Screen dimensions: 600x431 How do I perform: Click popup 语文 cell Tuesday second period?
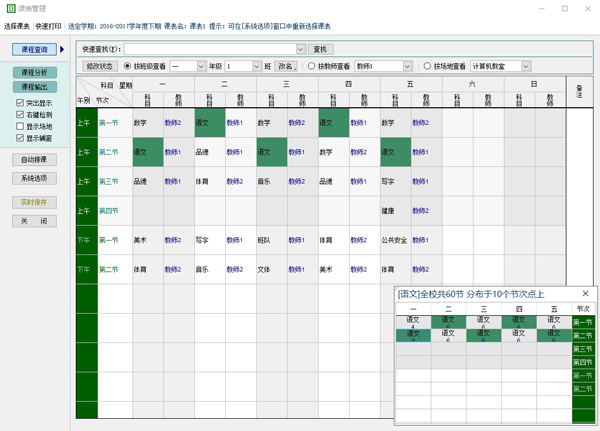pos(448,335)
